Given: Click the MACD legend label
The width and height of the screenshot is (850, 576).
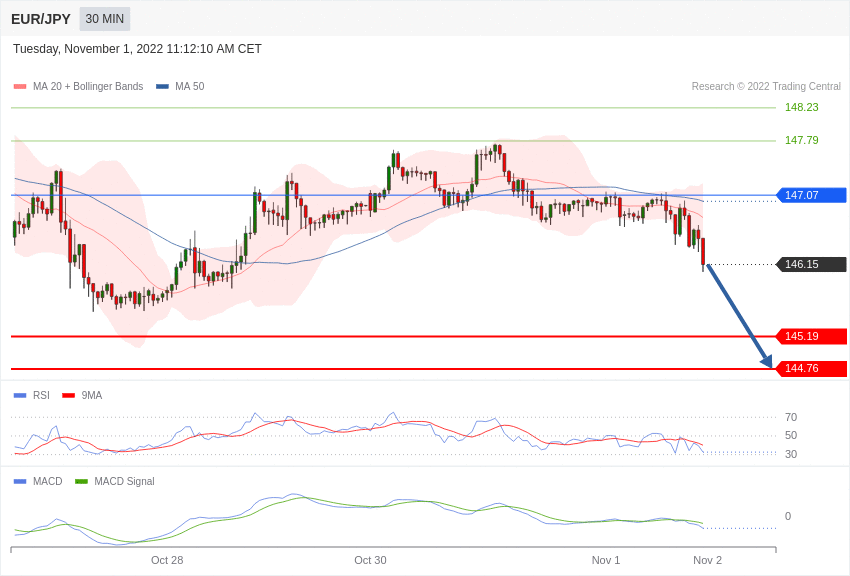Looking at the screenshot, I should click(x=47, y=481).
